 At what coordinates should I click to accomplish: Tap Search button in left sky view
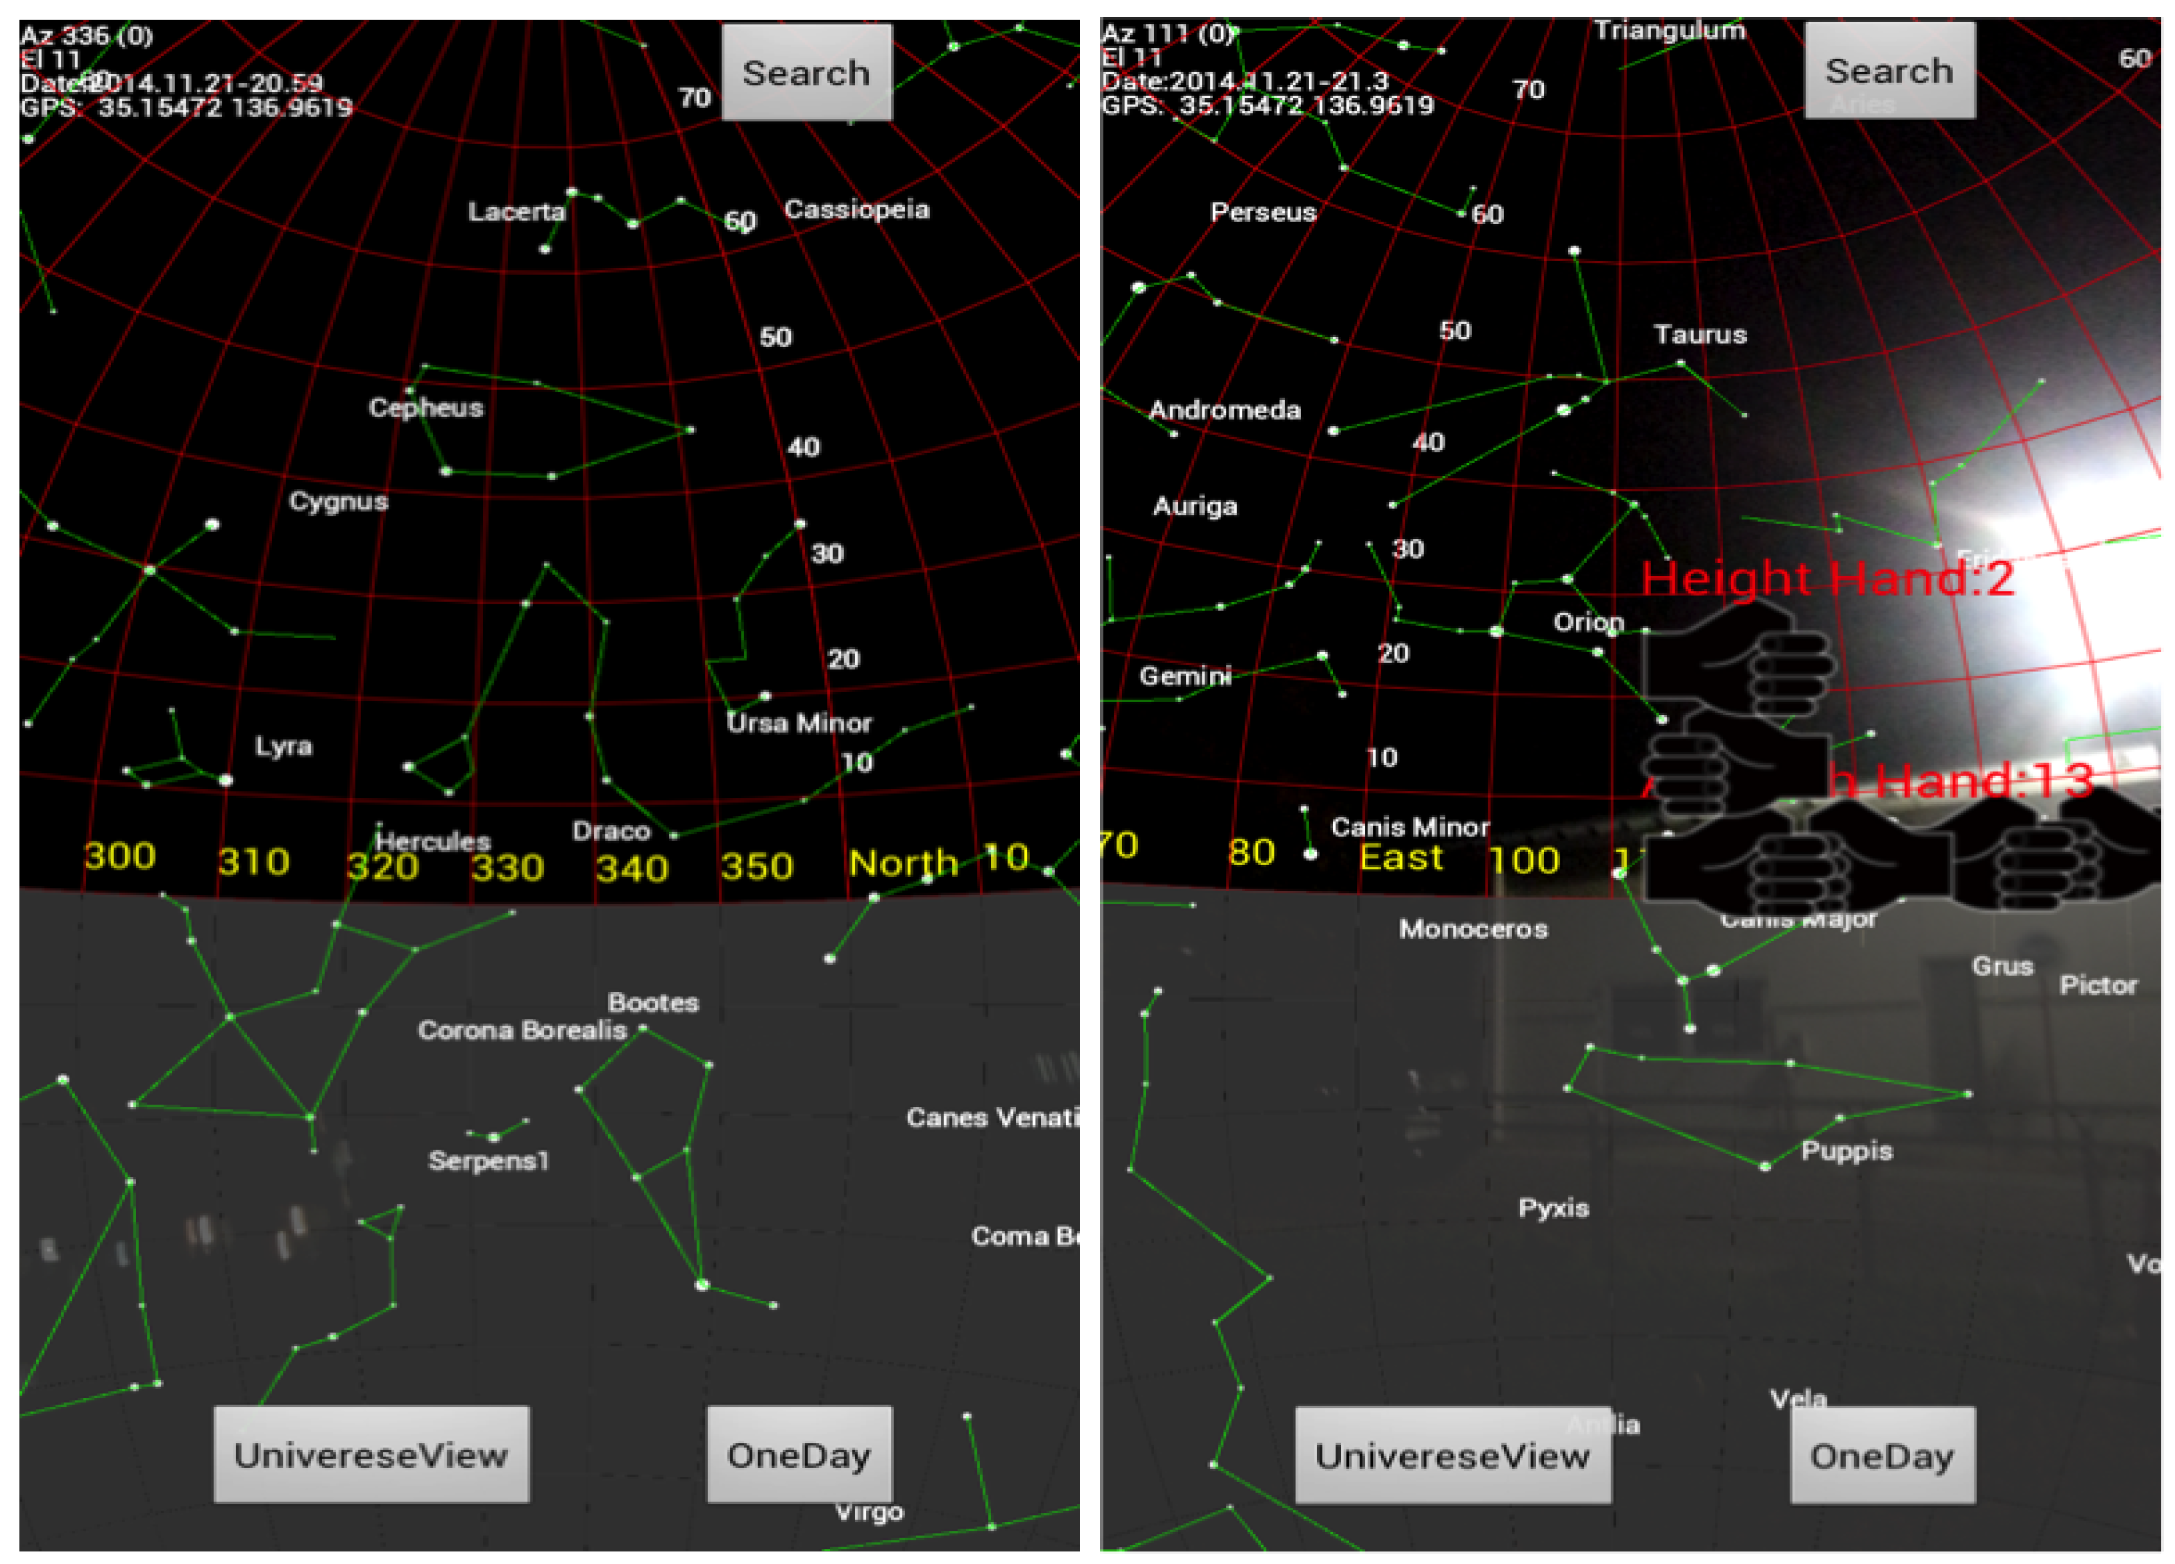pos(806,73)
